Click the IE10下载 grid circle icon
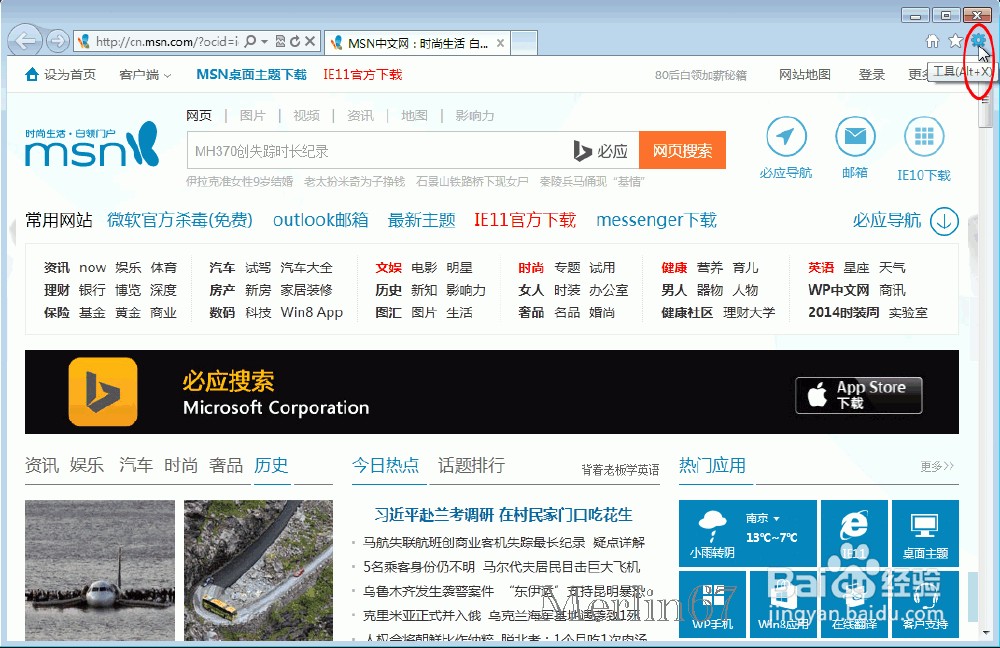This screenshot has width=1000, height=648. click(924, 136)
